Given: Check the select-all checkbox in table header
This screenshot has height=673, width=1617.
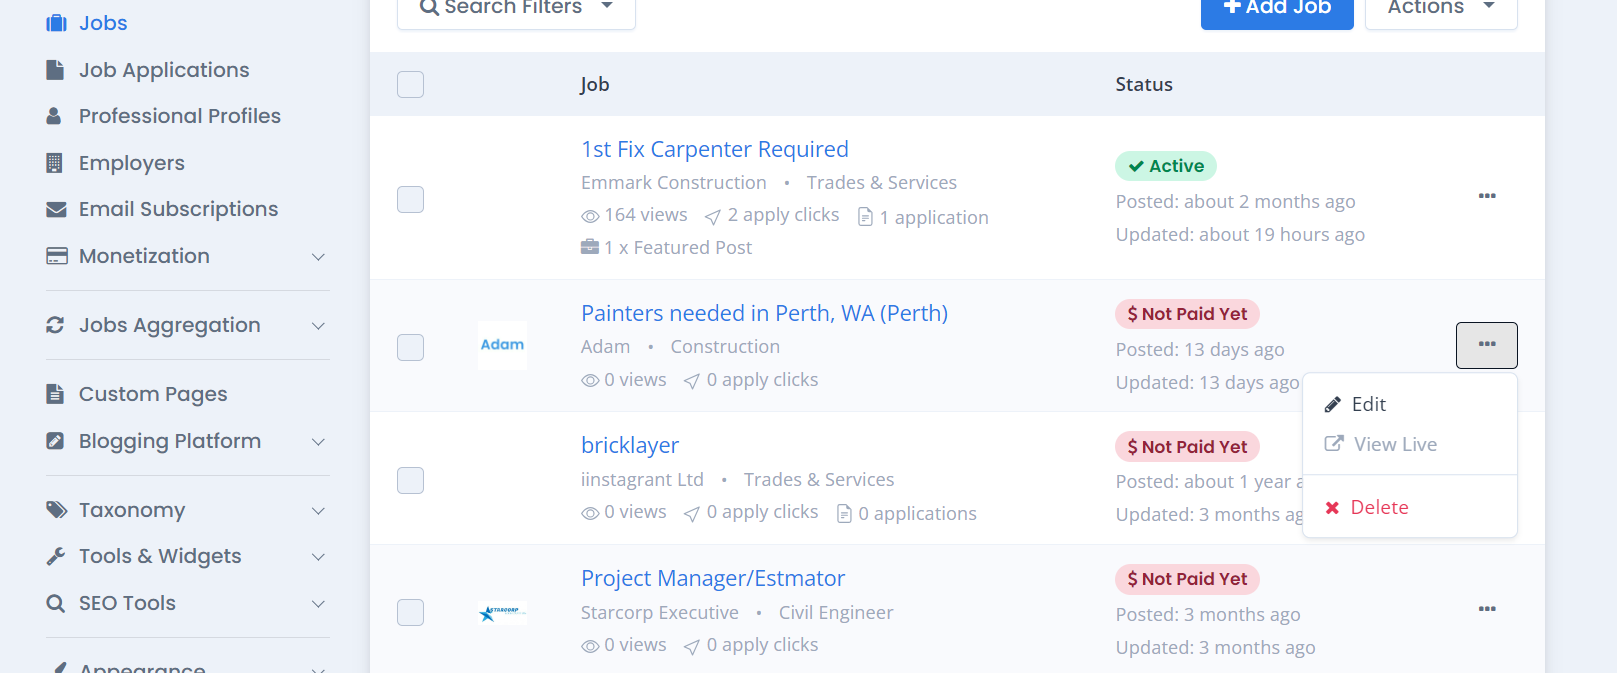Looking at the screenshot, I should 410,84.
